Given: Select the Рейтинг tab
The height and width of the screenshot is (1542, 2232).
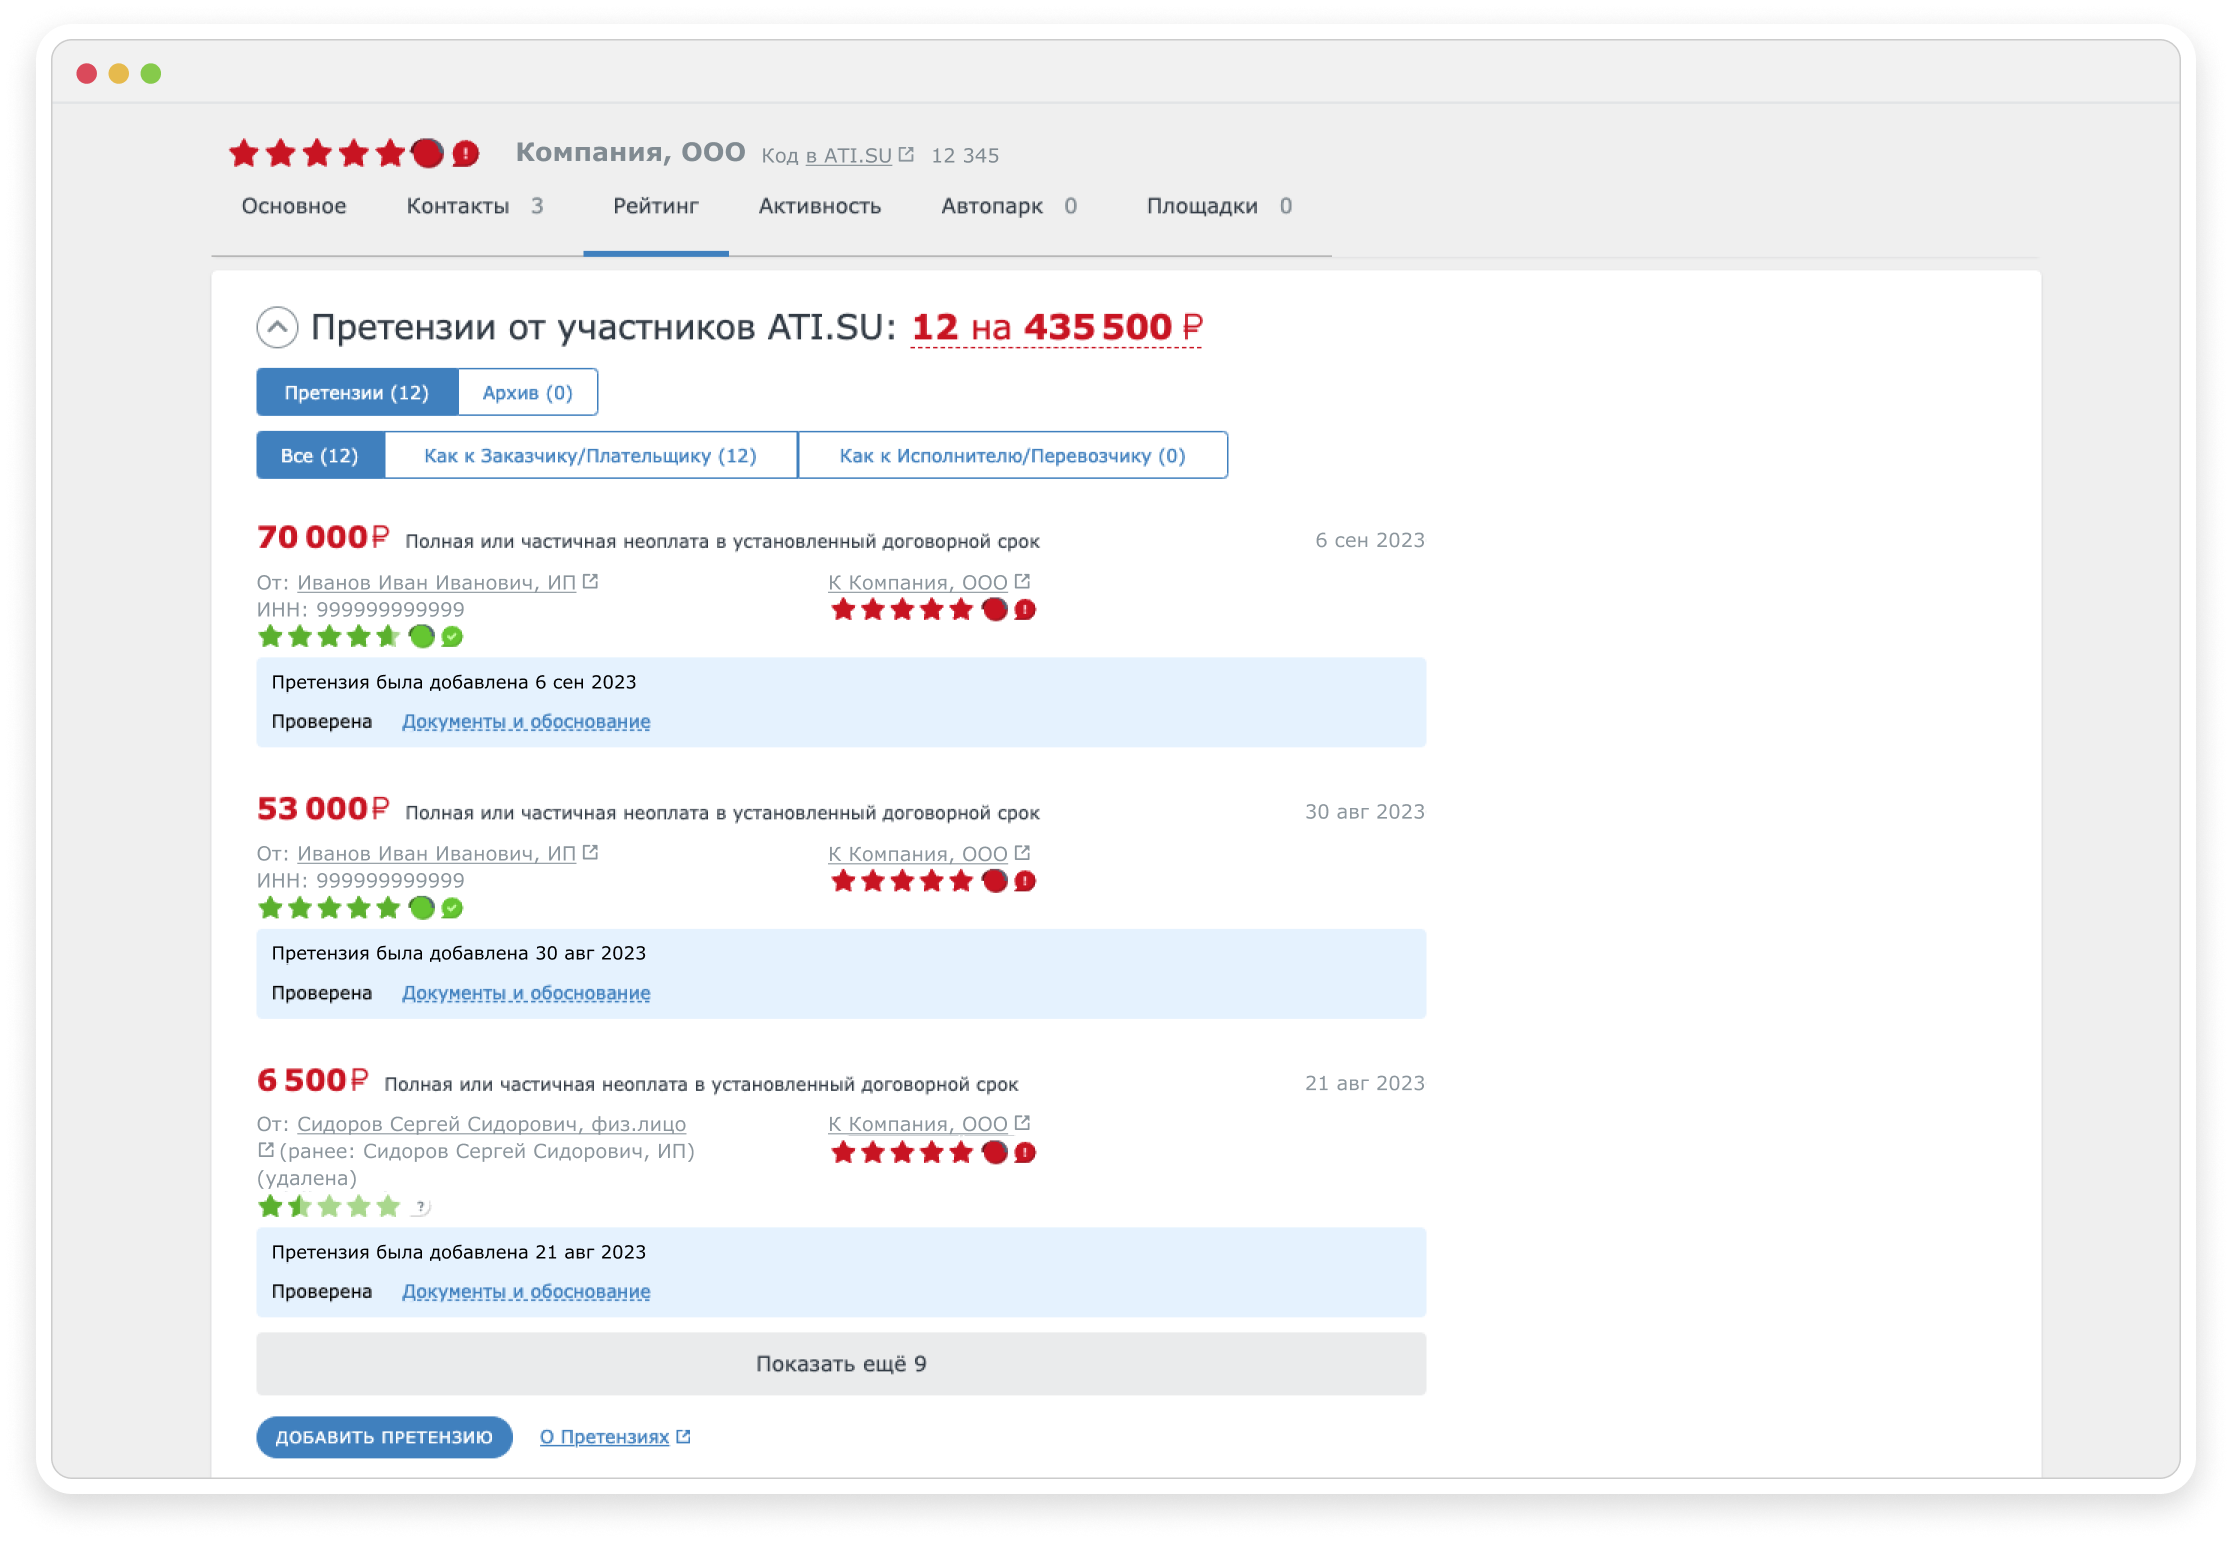Looking at the screenshot, I should tap(656, 206).
